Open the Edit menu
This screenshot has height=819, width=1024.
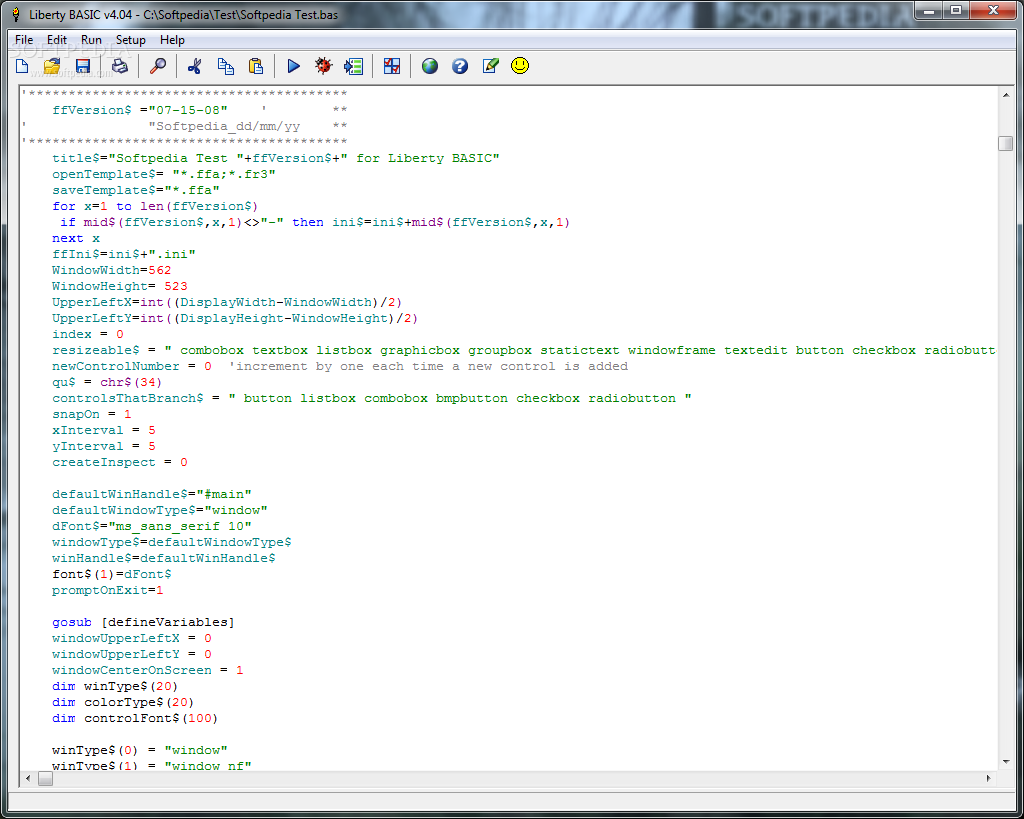[57, 40]
